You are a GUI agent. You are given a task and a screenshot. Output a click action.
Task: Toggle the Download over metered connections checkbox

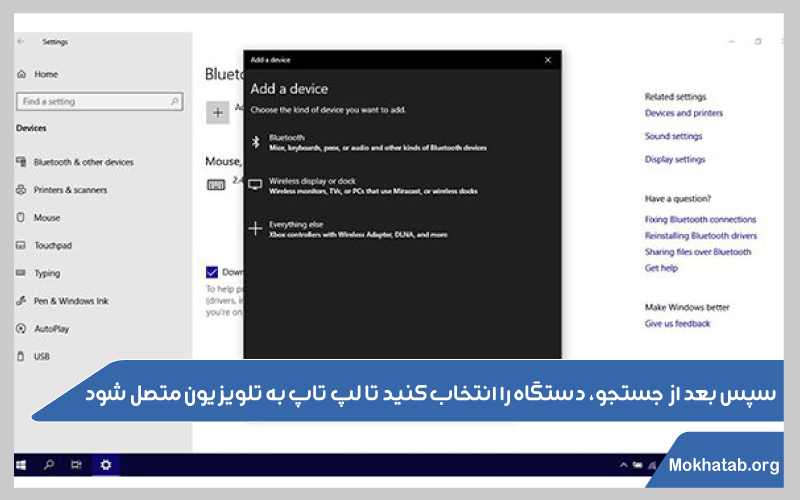(x=212, y=272)
